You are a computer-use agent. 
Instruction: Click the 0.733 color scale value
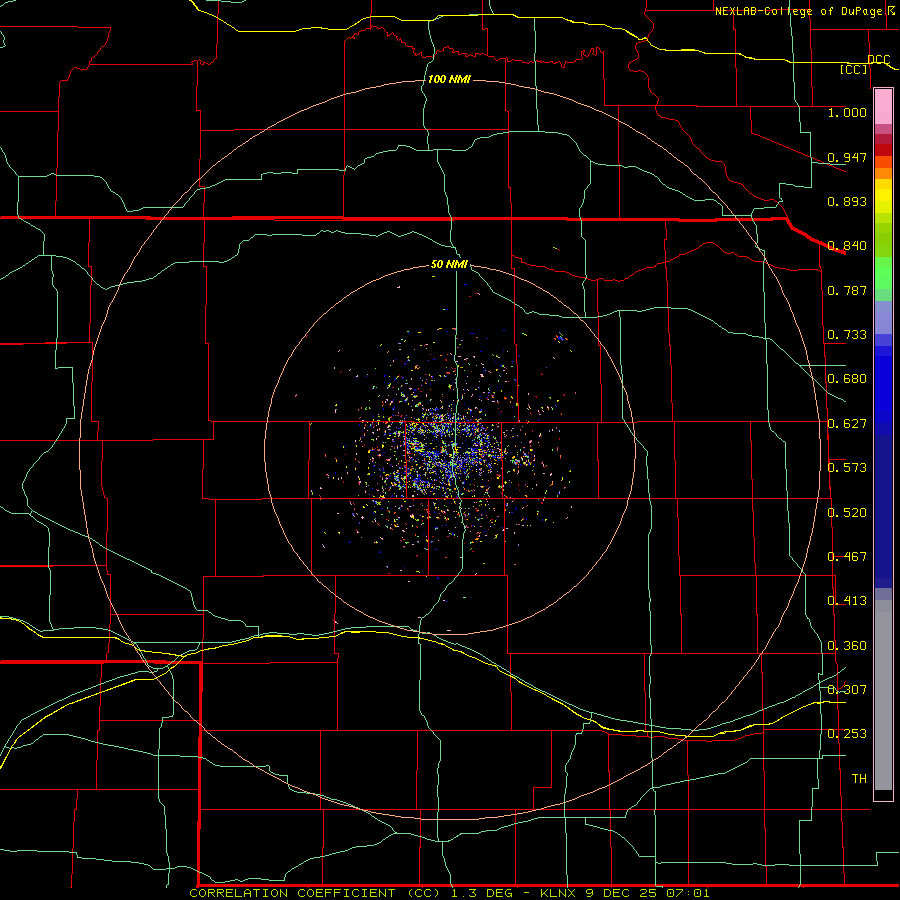coord(847,335)
